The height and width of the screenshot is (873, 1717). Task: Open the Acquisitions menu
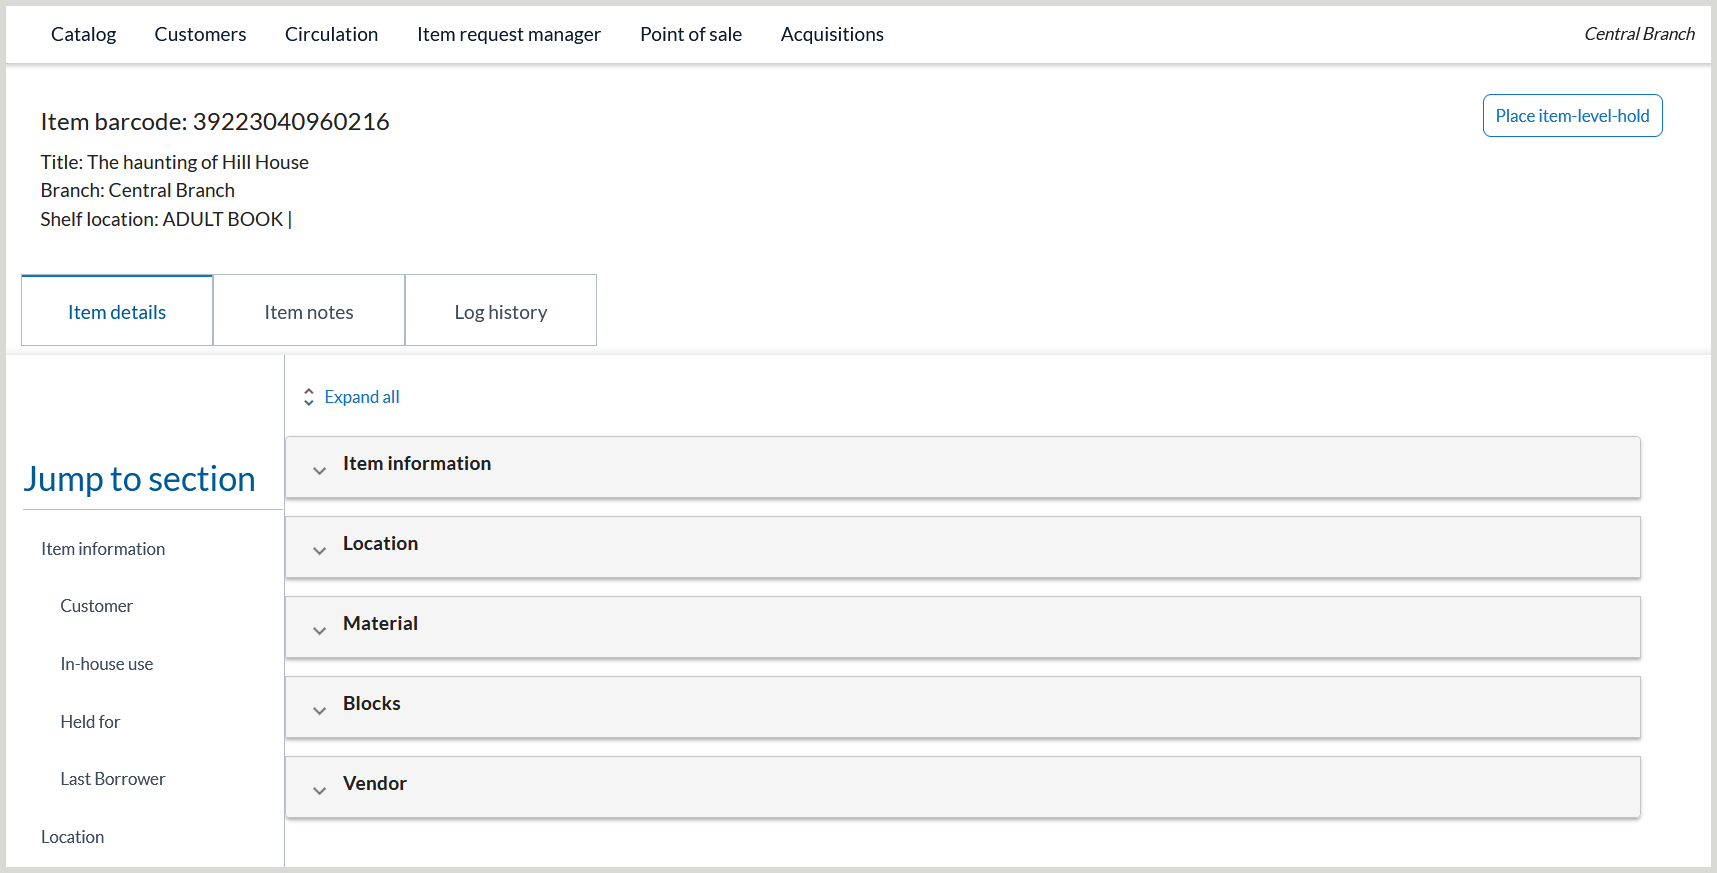[832, 34]
